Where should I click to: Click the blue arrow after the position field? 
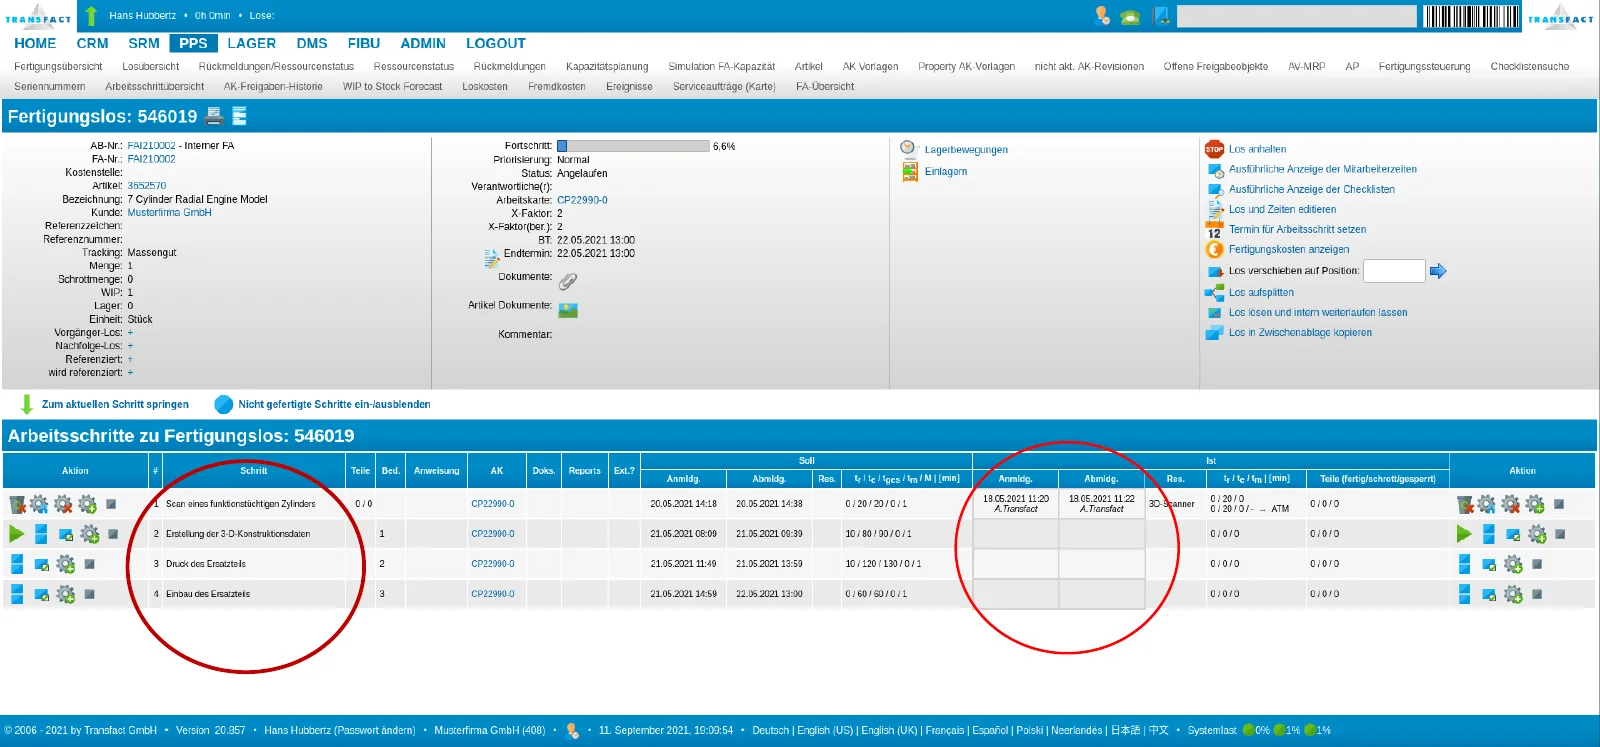click(1438, 270)
